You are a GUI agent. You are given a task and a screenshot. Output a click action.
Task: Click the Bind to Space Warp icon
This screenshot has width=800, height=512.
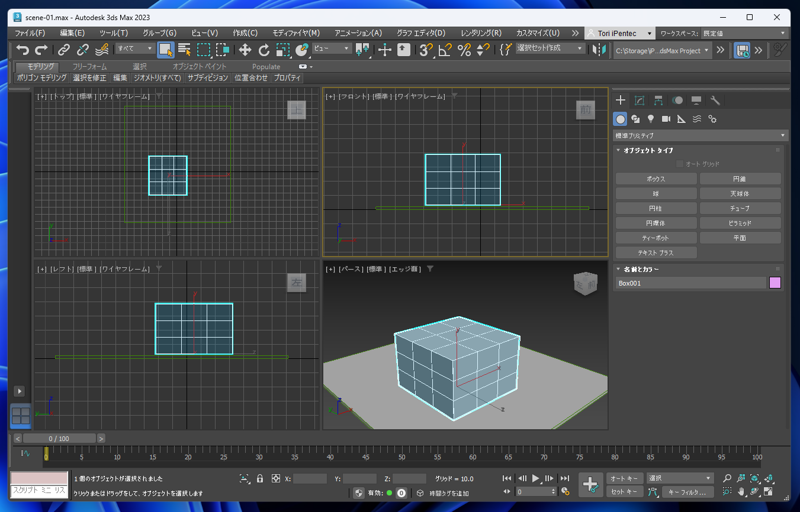tap(102, 49)
